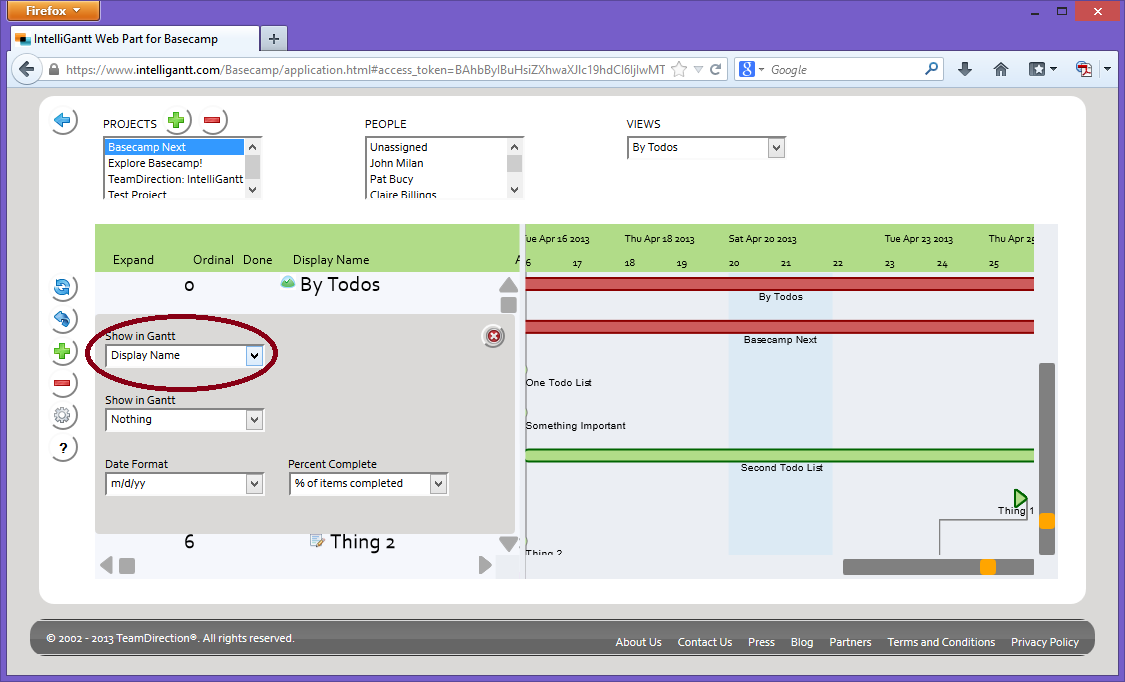Viewport: 1125px width, 682px height.
Task: Click grid horizontal scrollbar gray thumb
Action: click(x=127, y=566)
